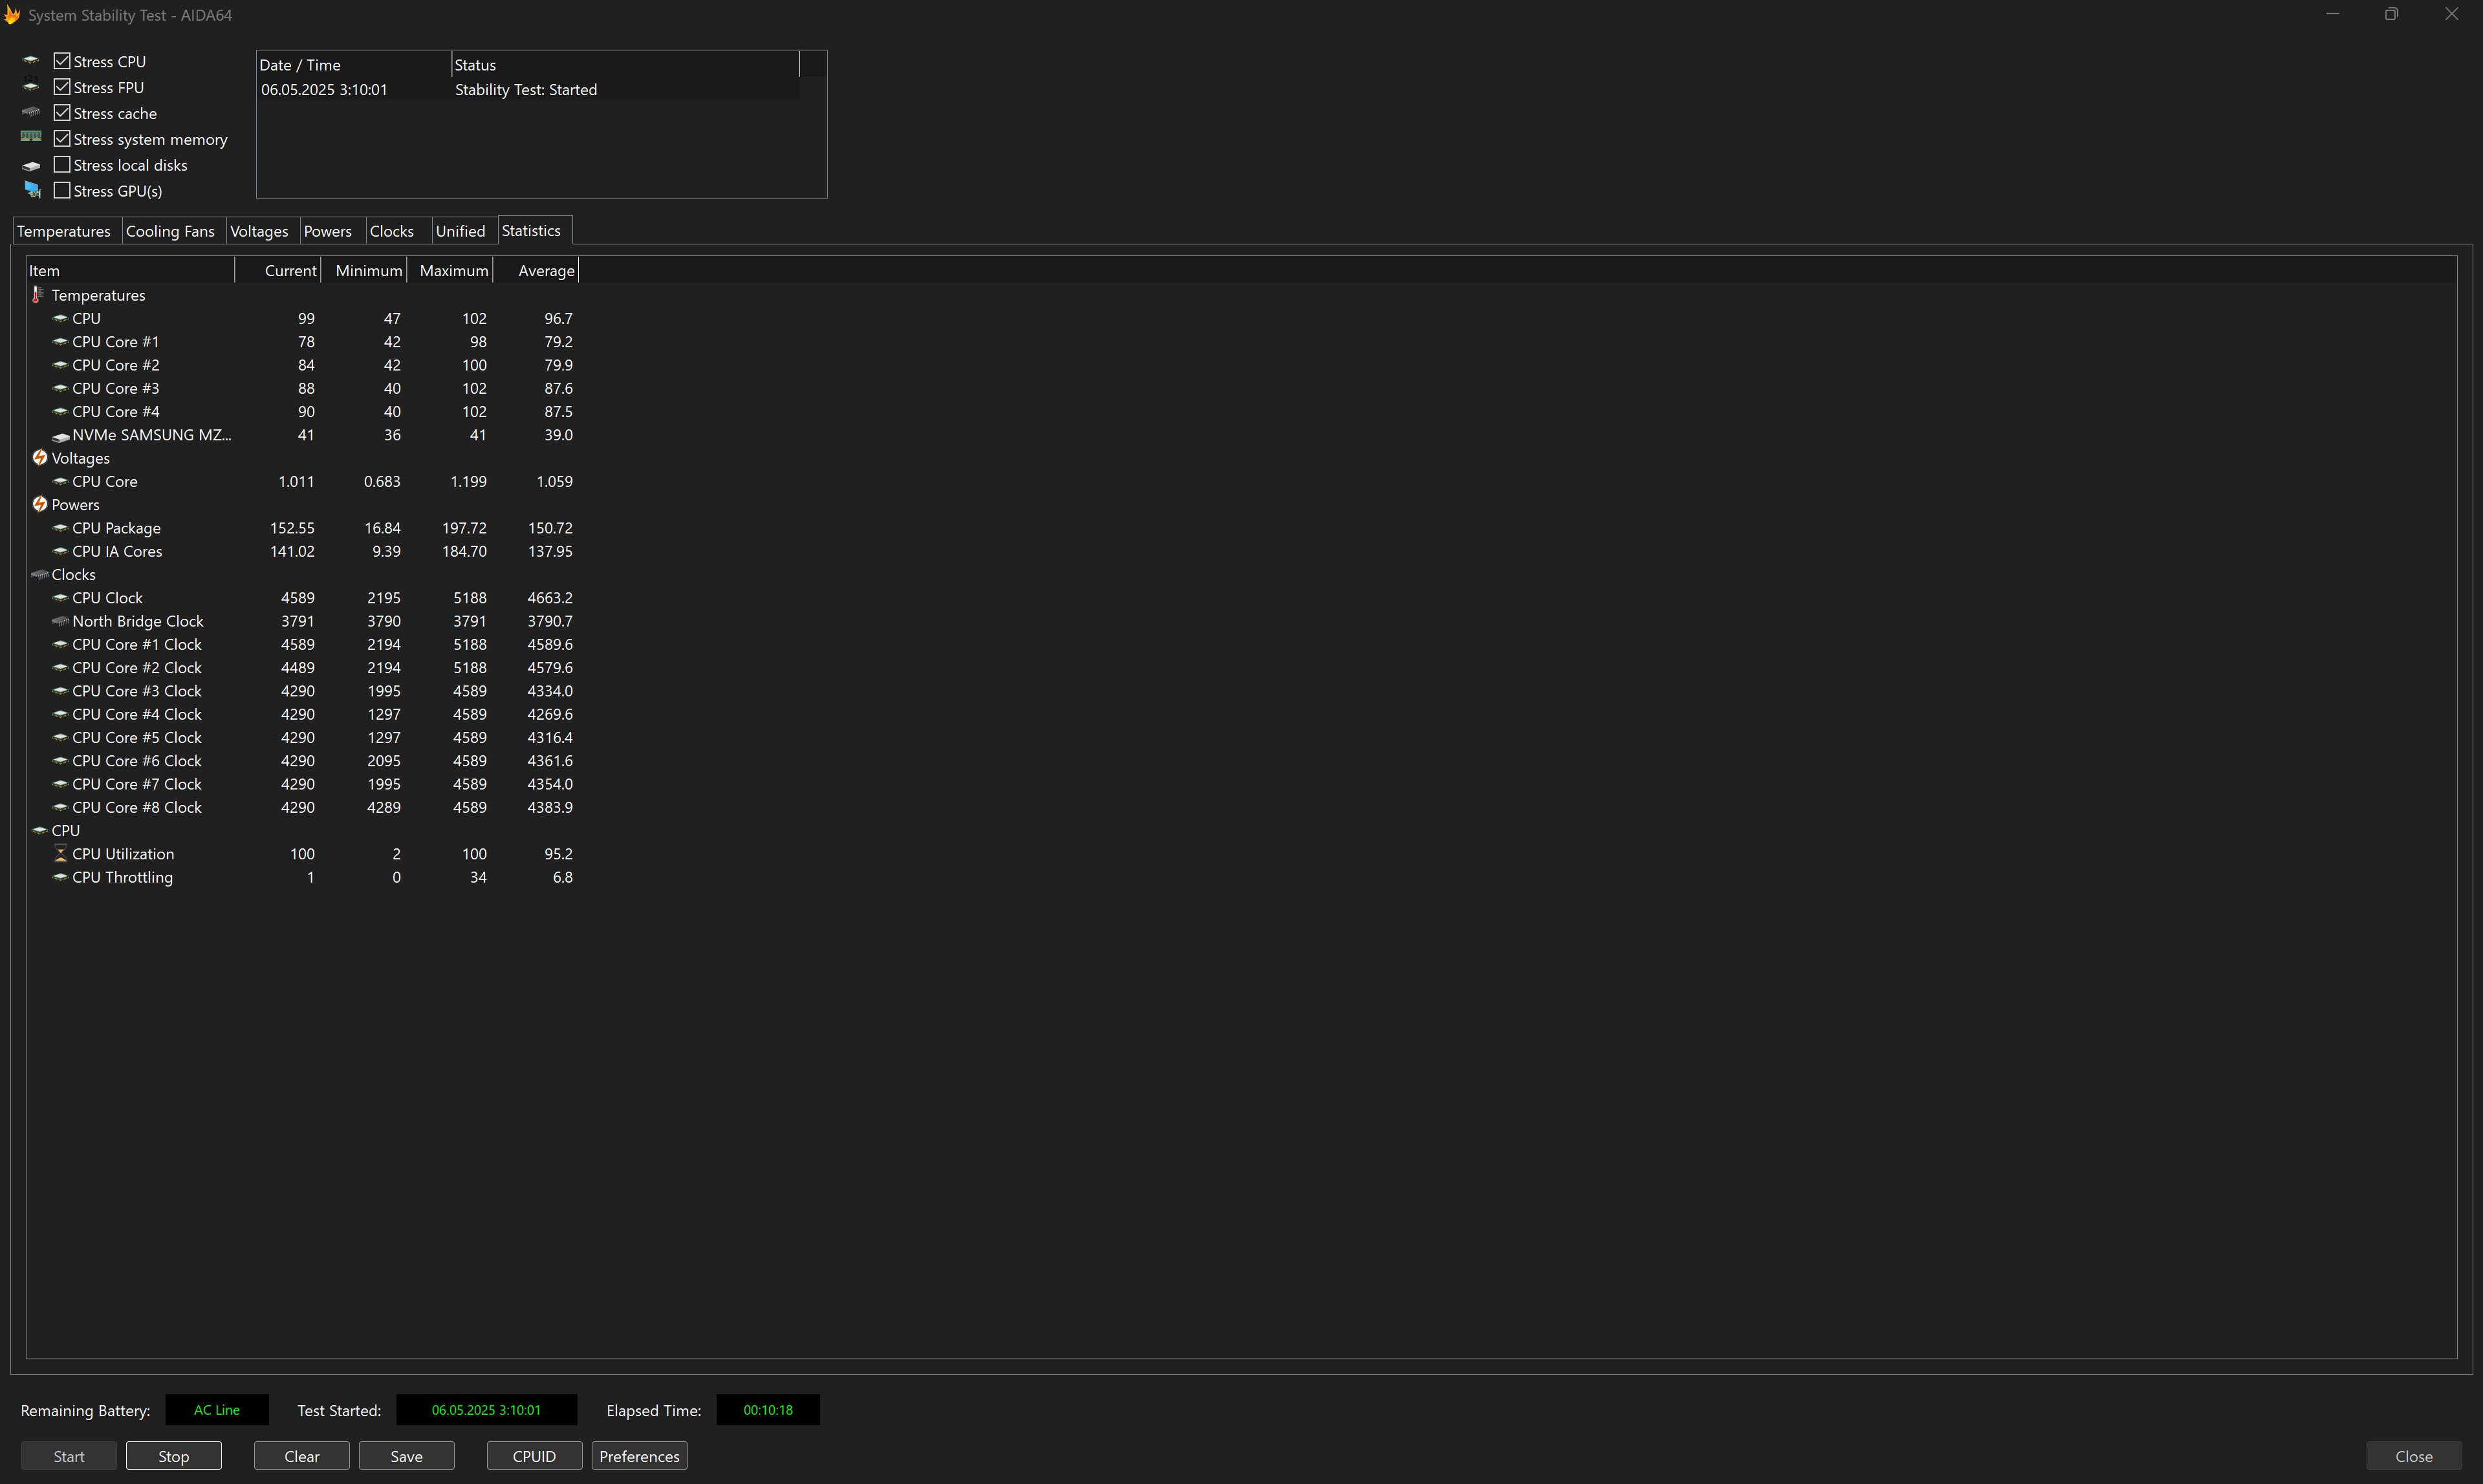Click the Voltages group lightning icon
Screen dimensions: 2483x1484
(x=40, y=458)
